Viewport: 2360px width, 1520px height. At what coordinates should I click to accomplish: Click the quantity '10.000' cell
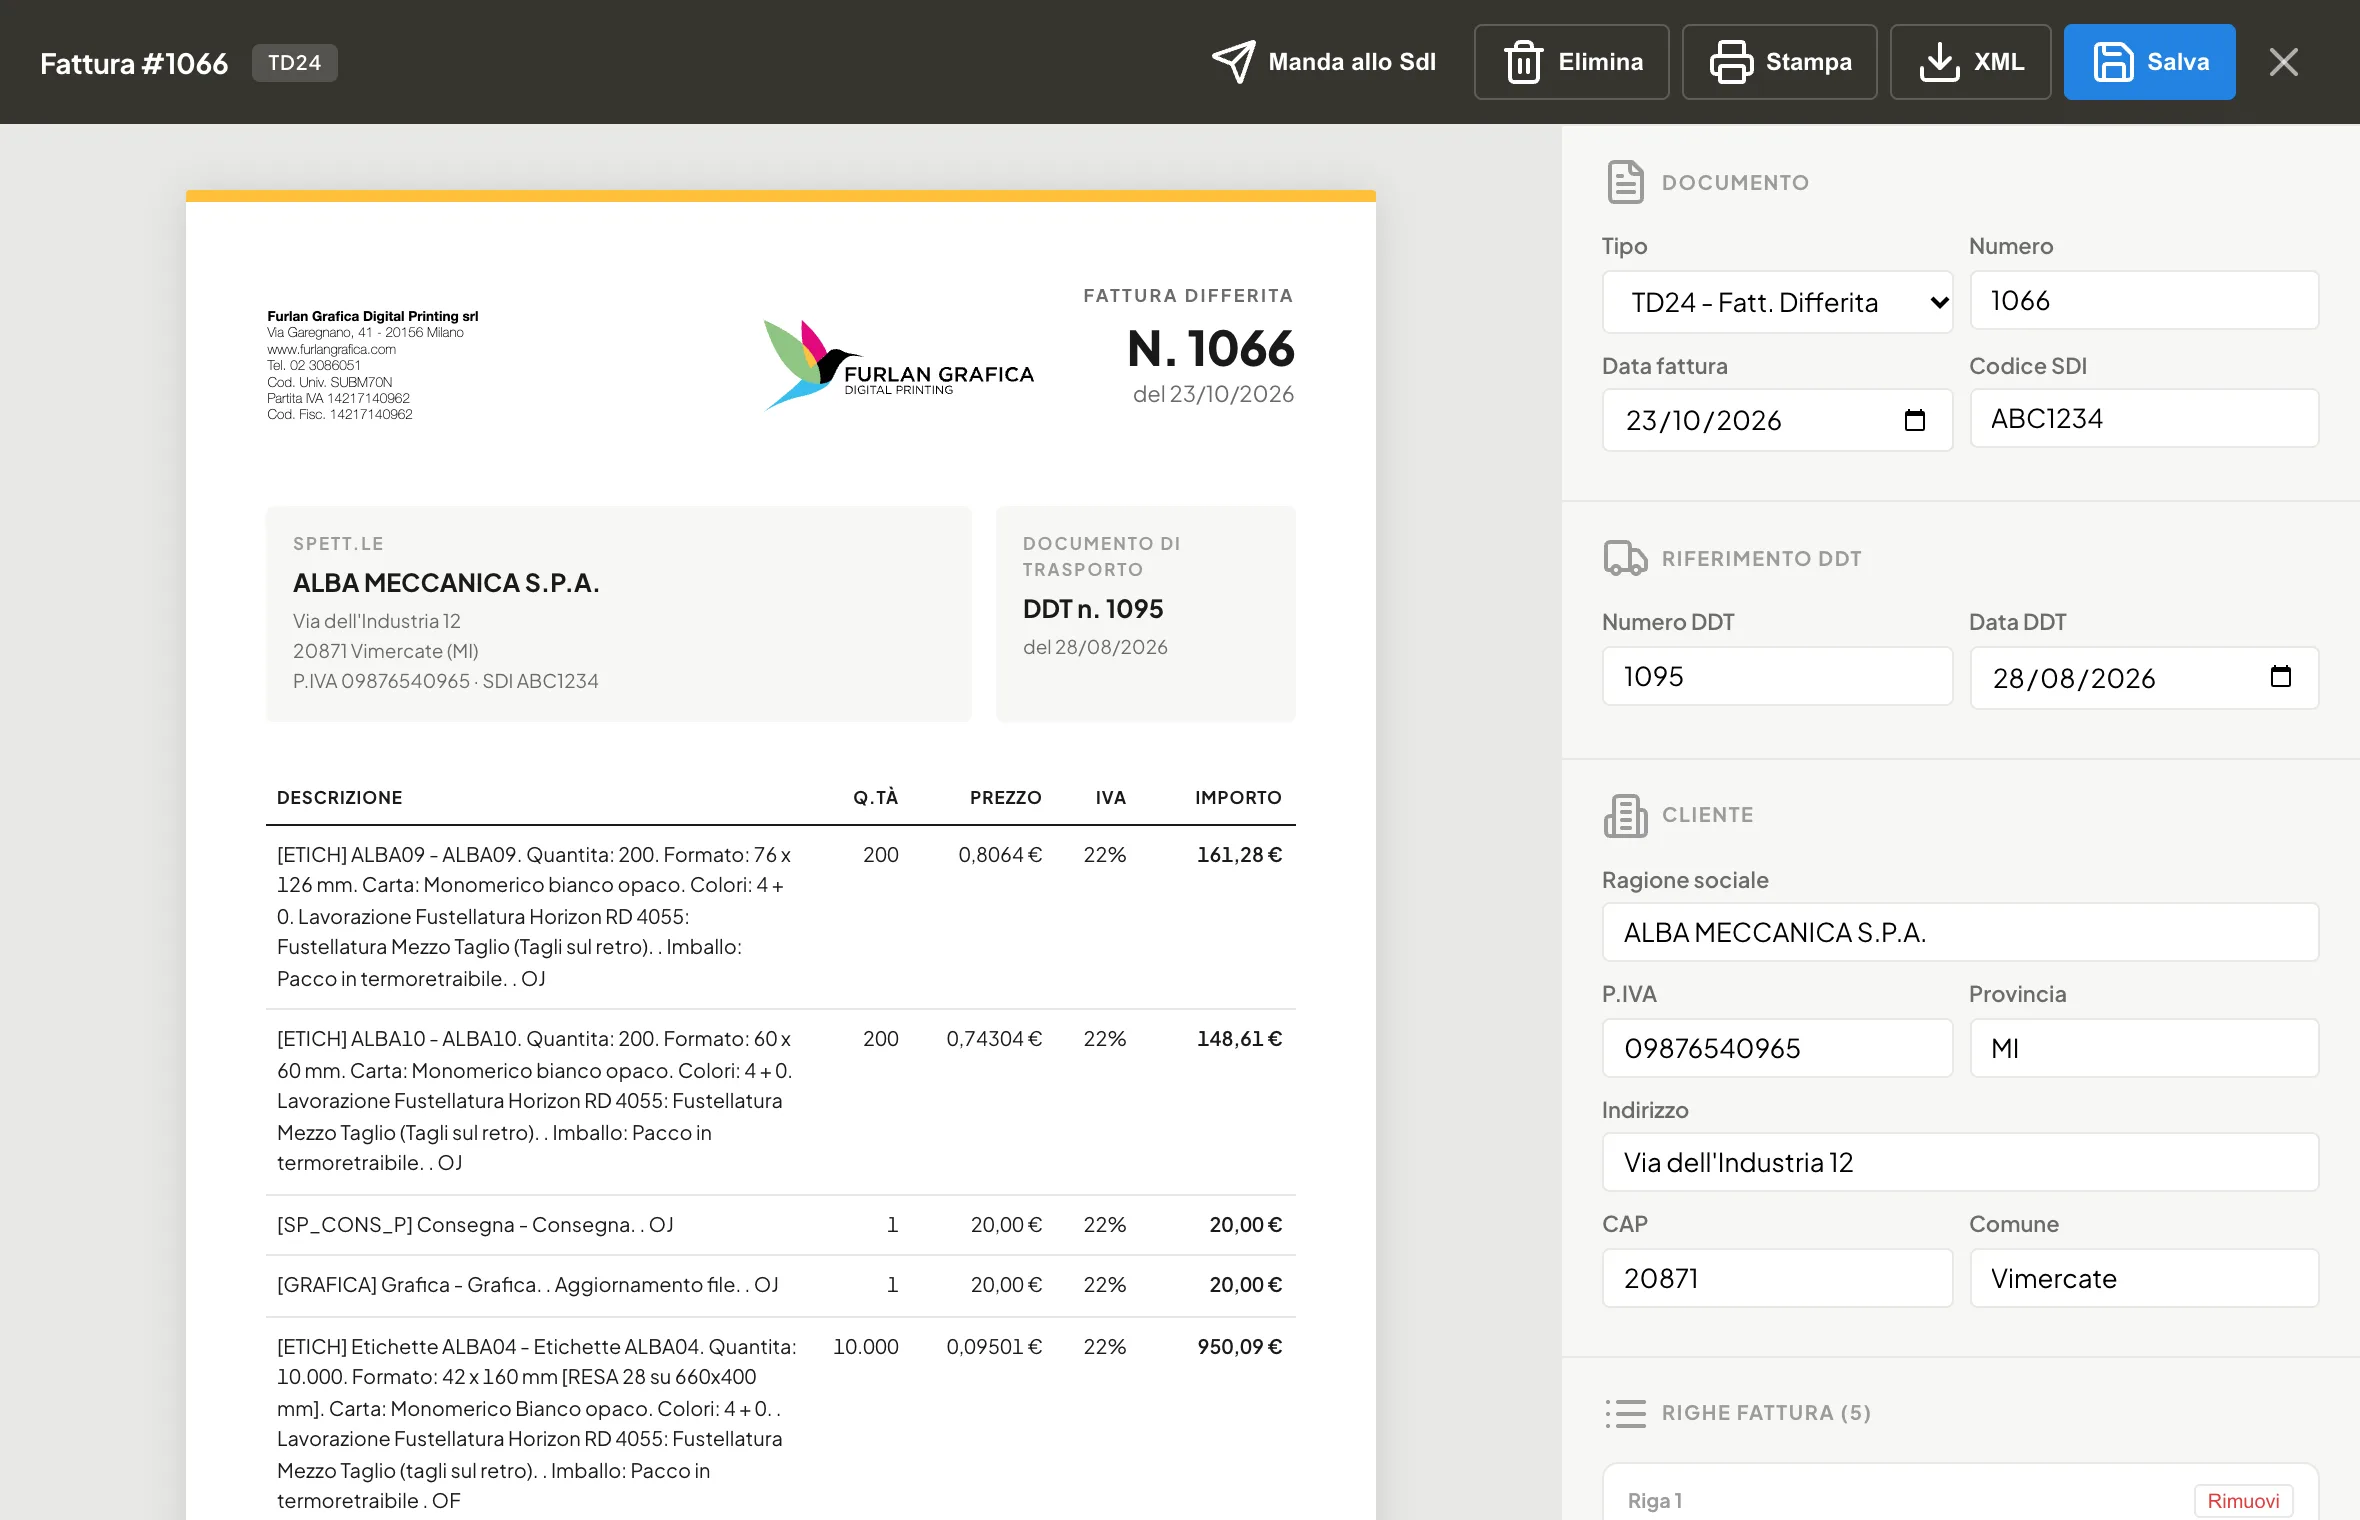point(865,1347)
